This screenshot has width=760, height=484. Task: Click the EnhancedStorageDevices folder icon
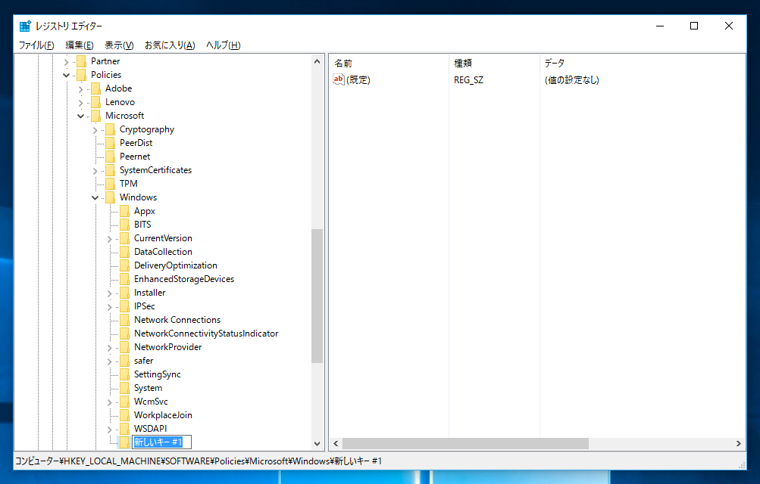coord(125,279)
